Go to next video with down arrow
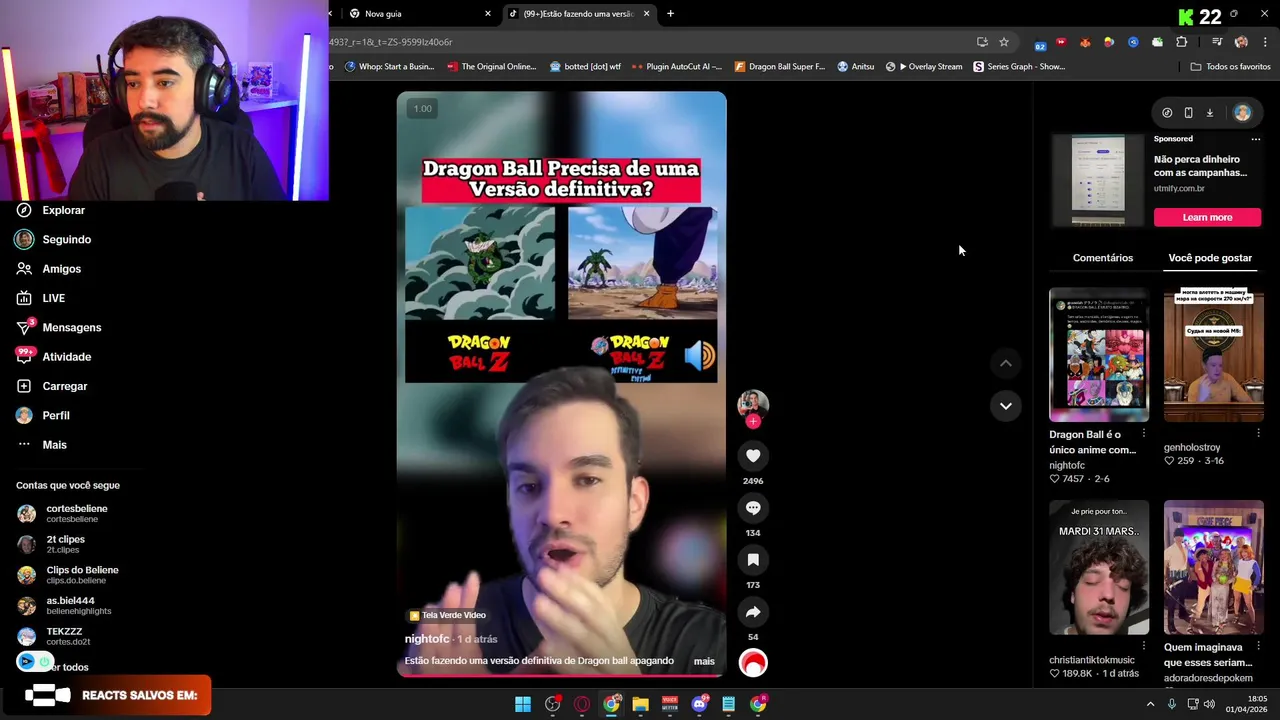Screen dimensions: 1280x720 coord(1006,405)
